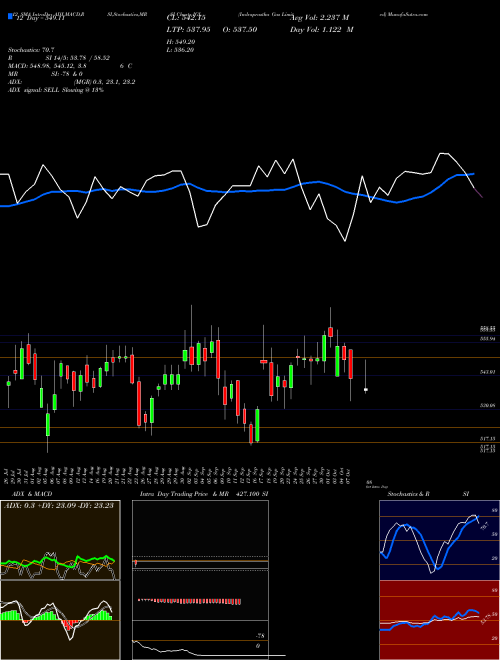Select the Stochastics: 70.7 reading
The image size is (500, 660).
coord(31,50)
